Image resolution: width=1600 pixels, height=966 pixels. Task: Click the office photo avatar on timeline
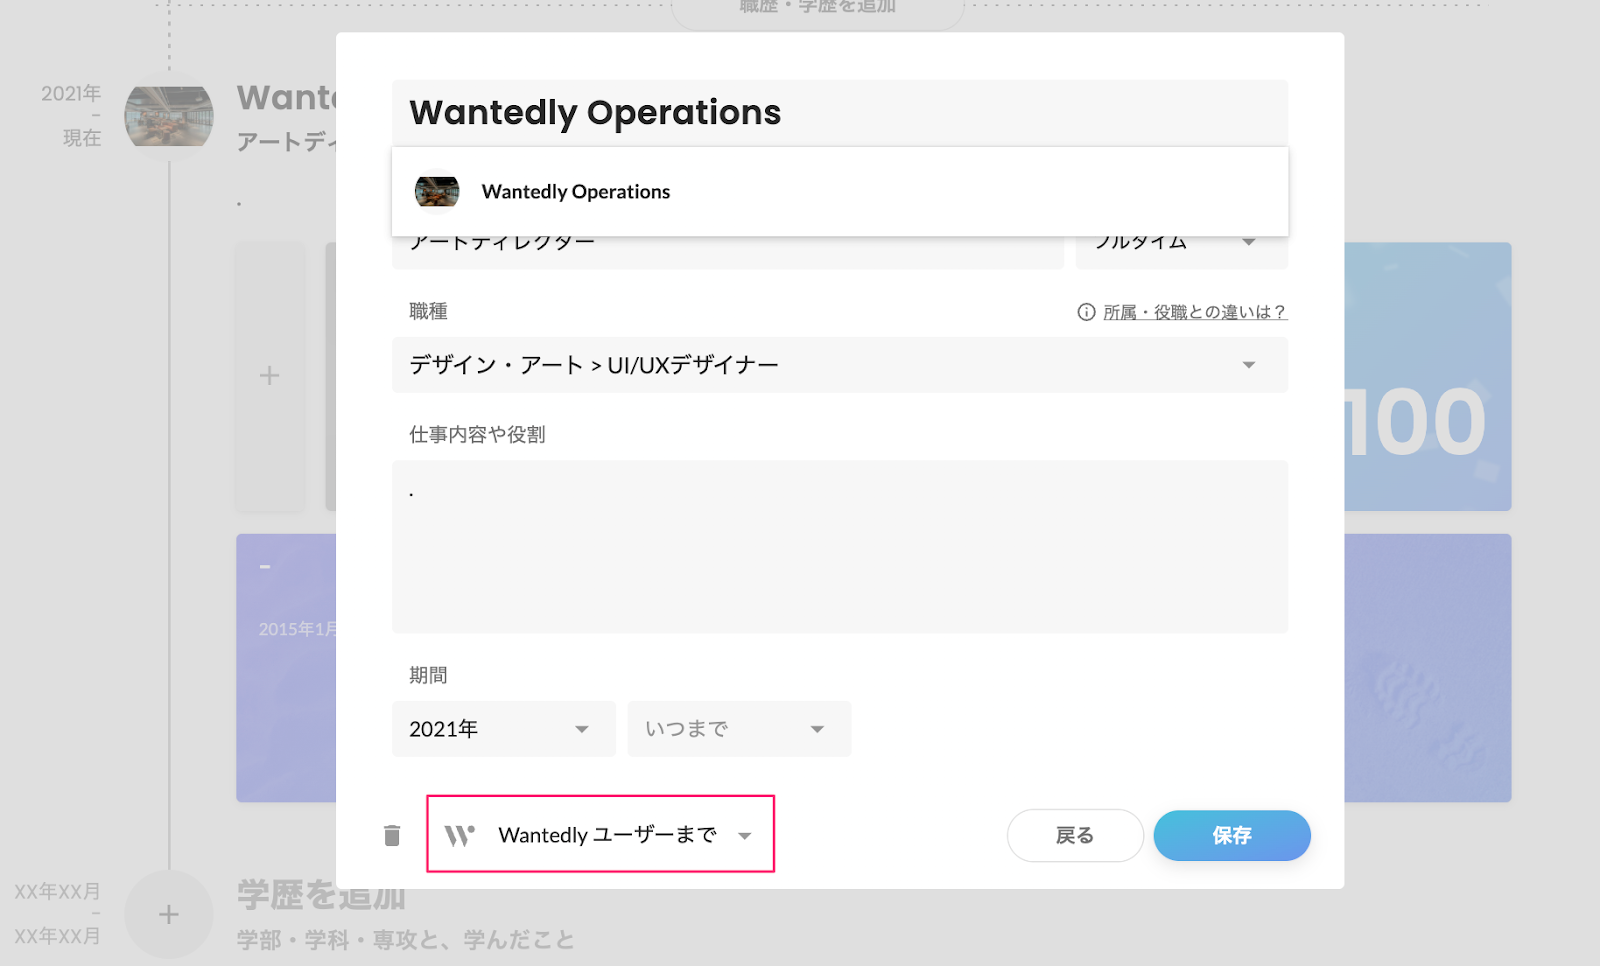click(169, 117)
